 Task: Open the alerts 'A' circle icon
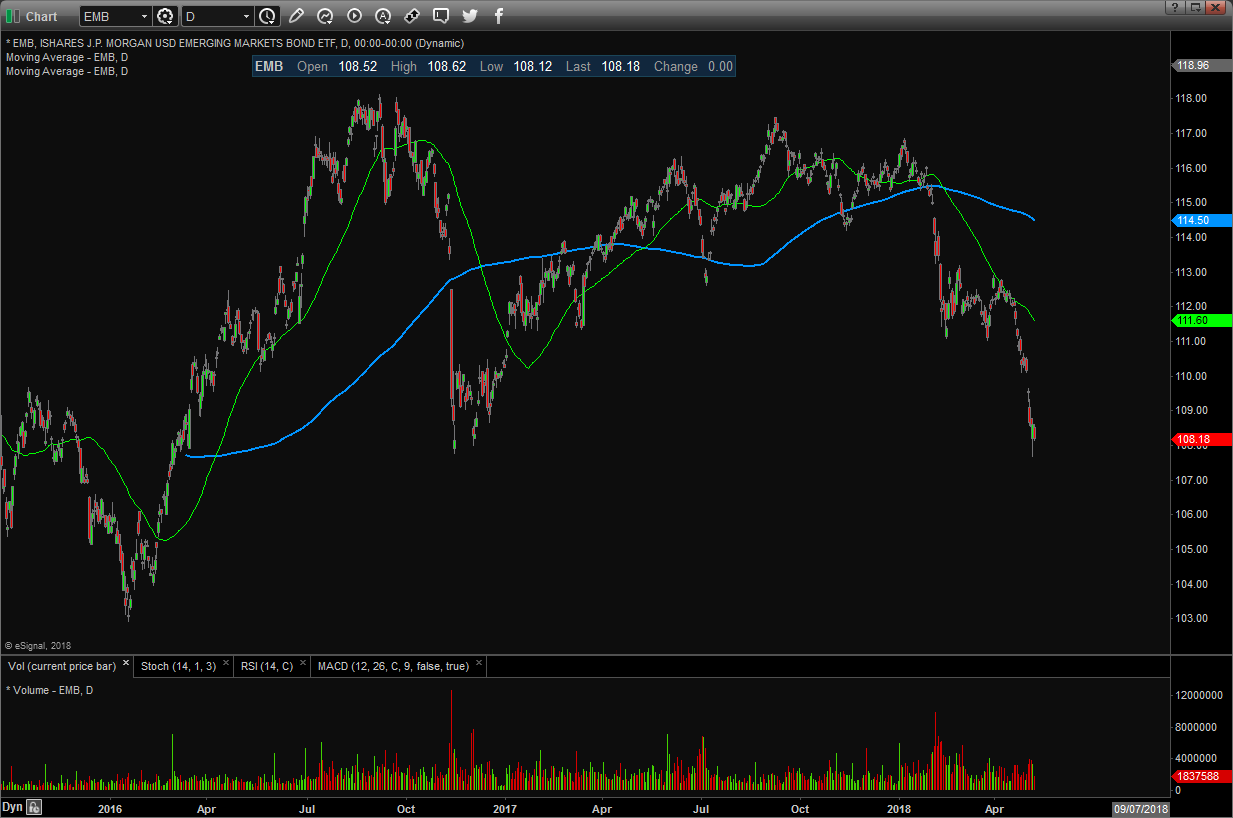click(x=383, y=16)
